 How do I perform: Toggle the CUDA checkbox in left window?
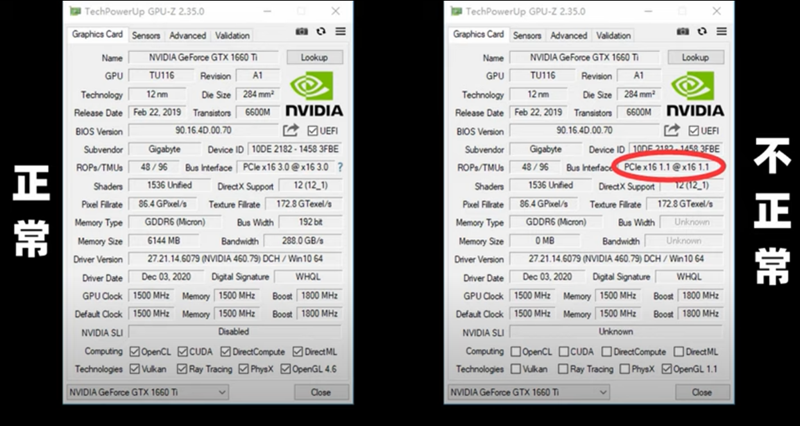pos(183,352)
